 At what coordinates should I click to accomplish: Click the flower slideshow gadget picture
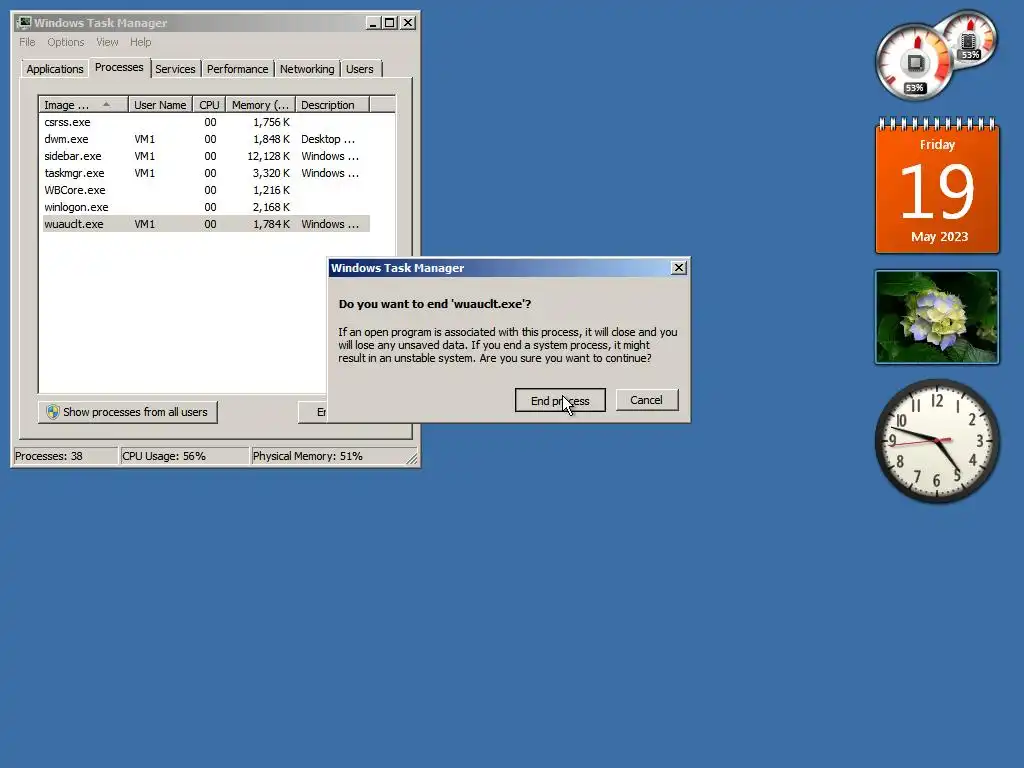click(x=937, y=317)
